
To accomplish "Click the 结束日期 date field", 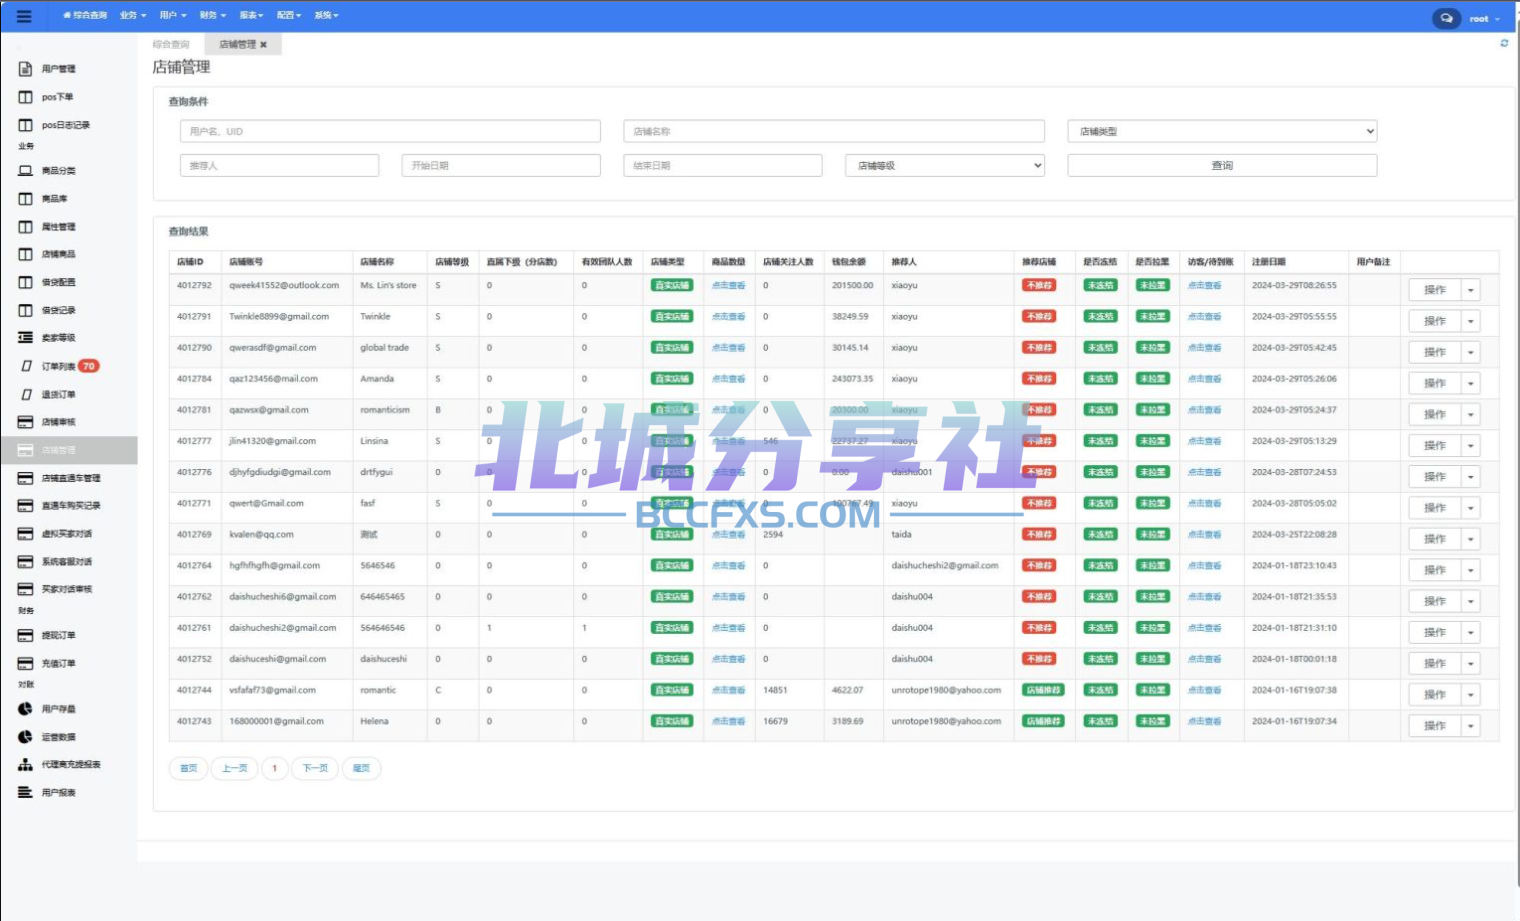I will tap(723, 165).
